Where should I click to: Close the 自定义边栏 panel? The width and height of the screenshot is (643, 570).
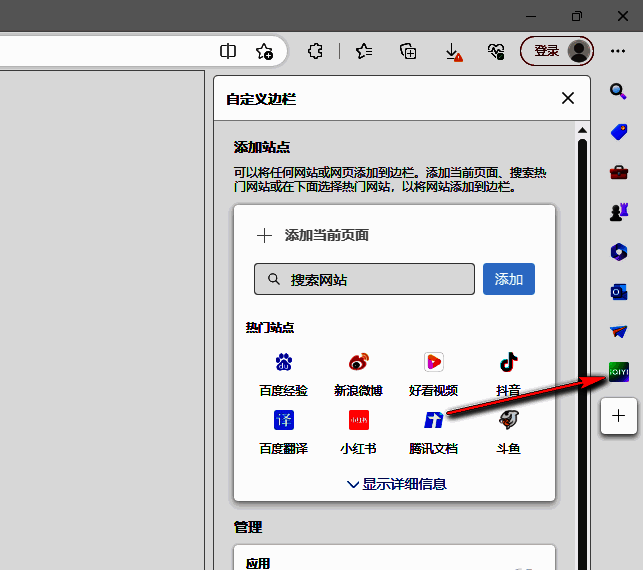coord(568,98)
